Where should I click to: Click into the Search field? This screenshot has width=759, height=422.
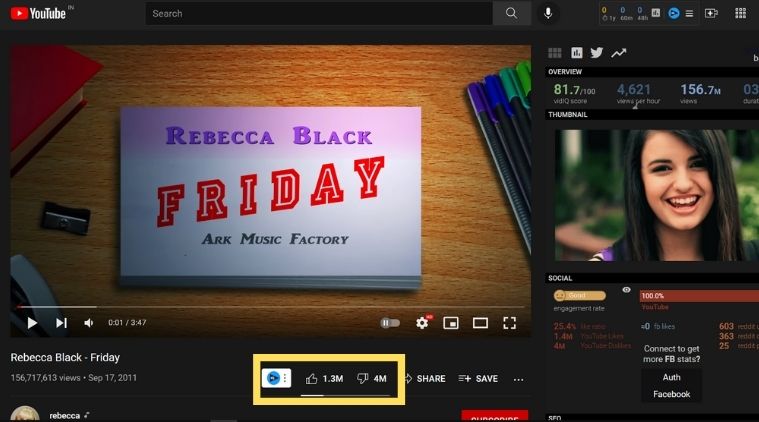pos(319,14)
